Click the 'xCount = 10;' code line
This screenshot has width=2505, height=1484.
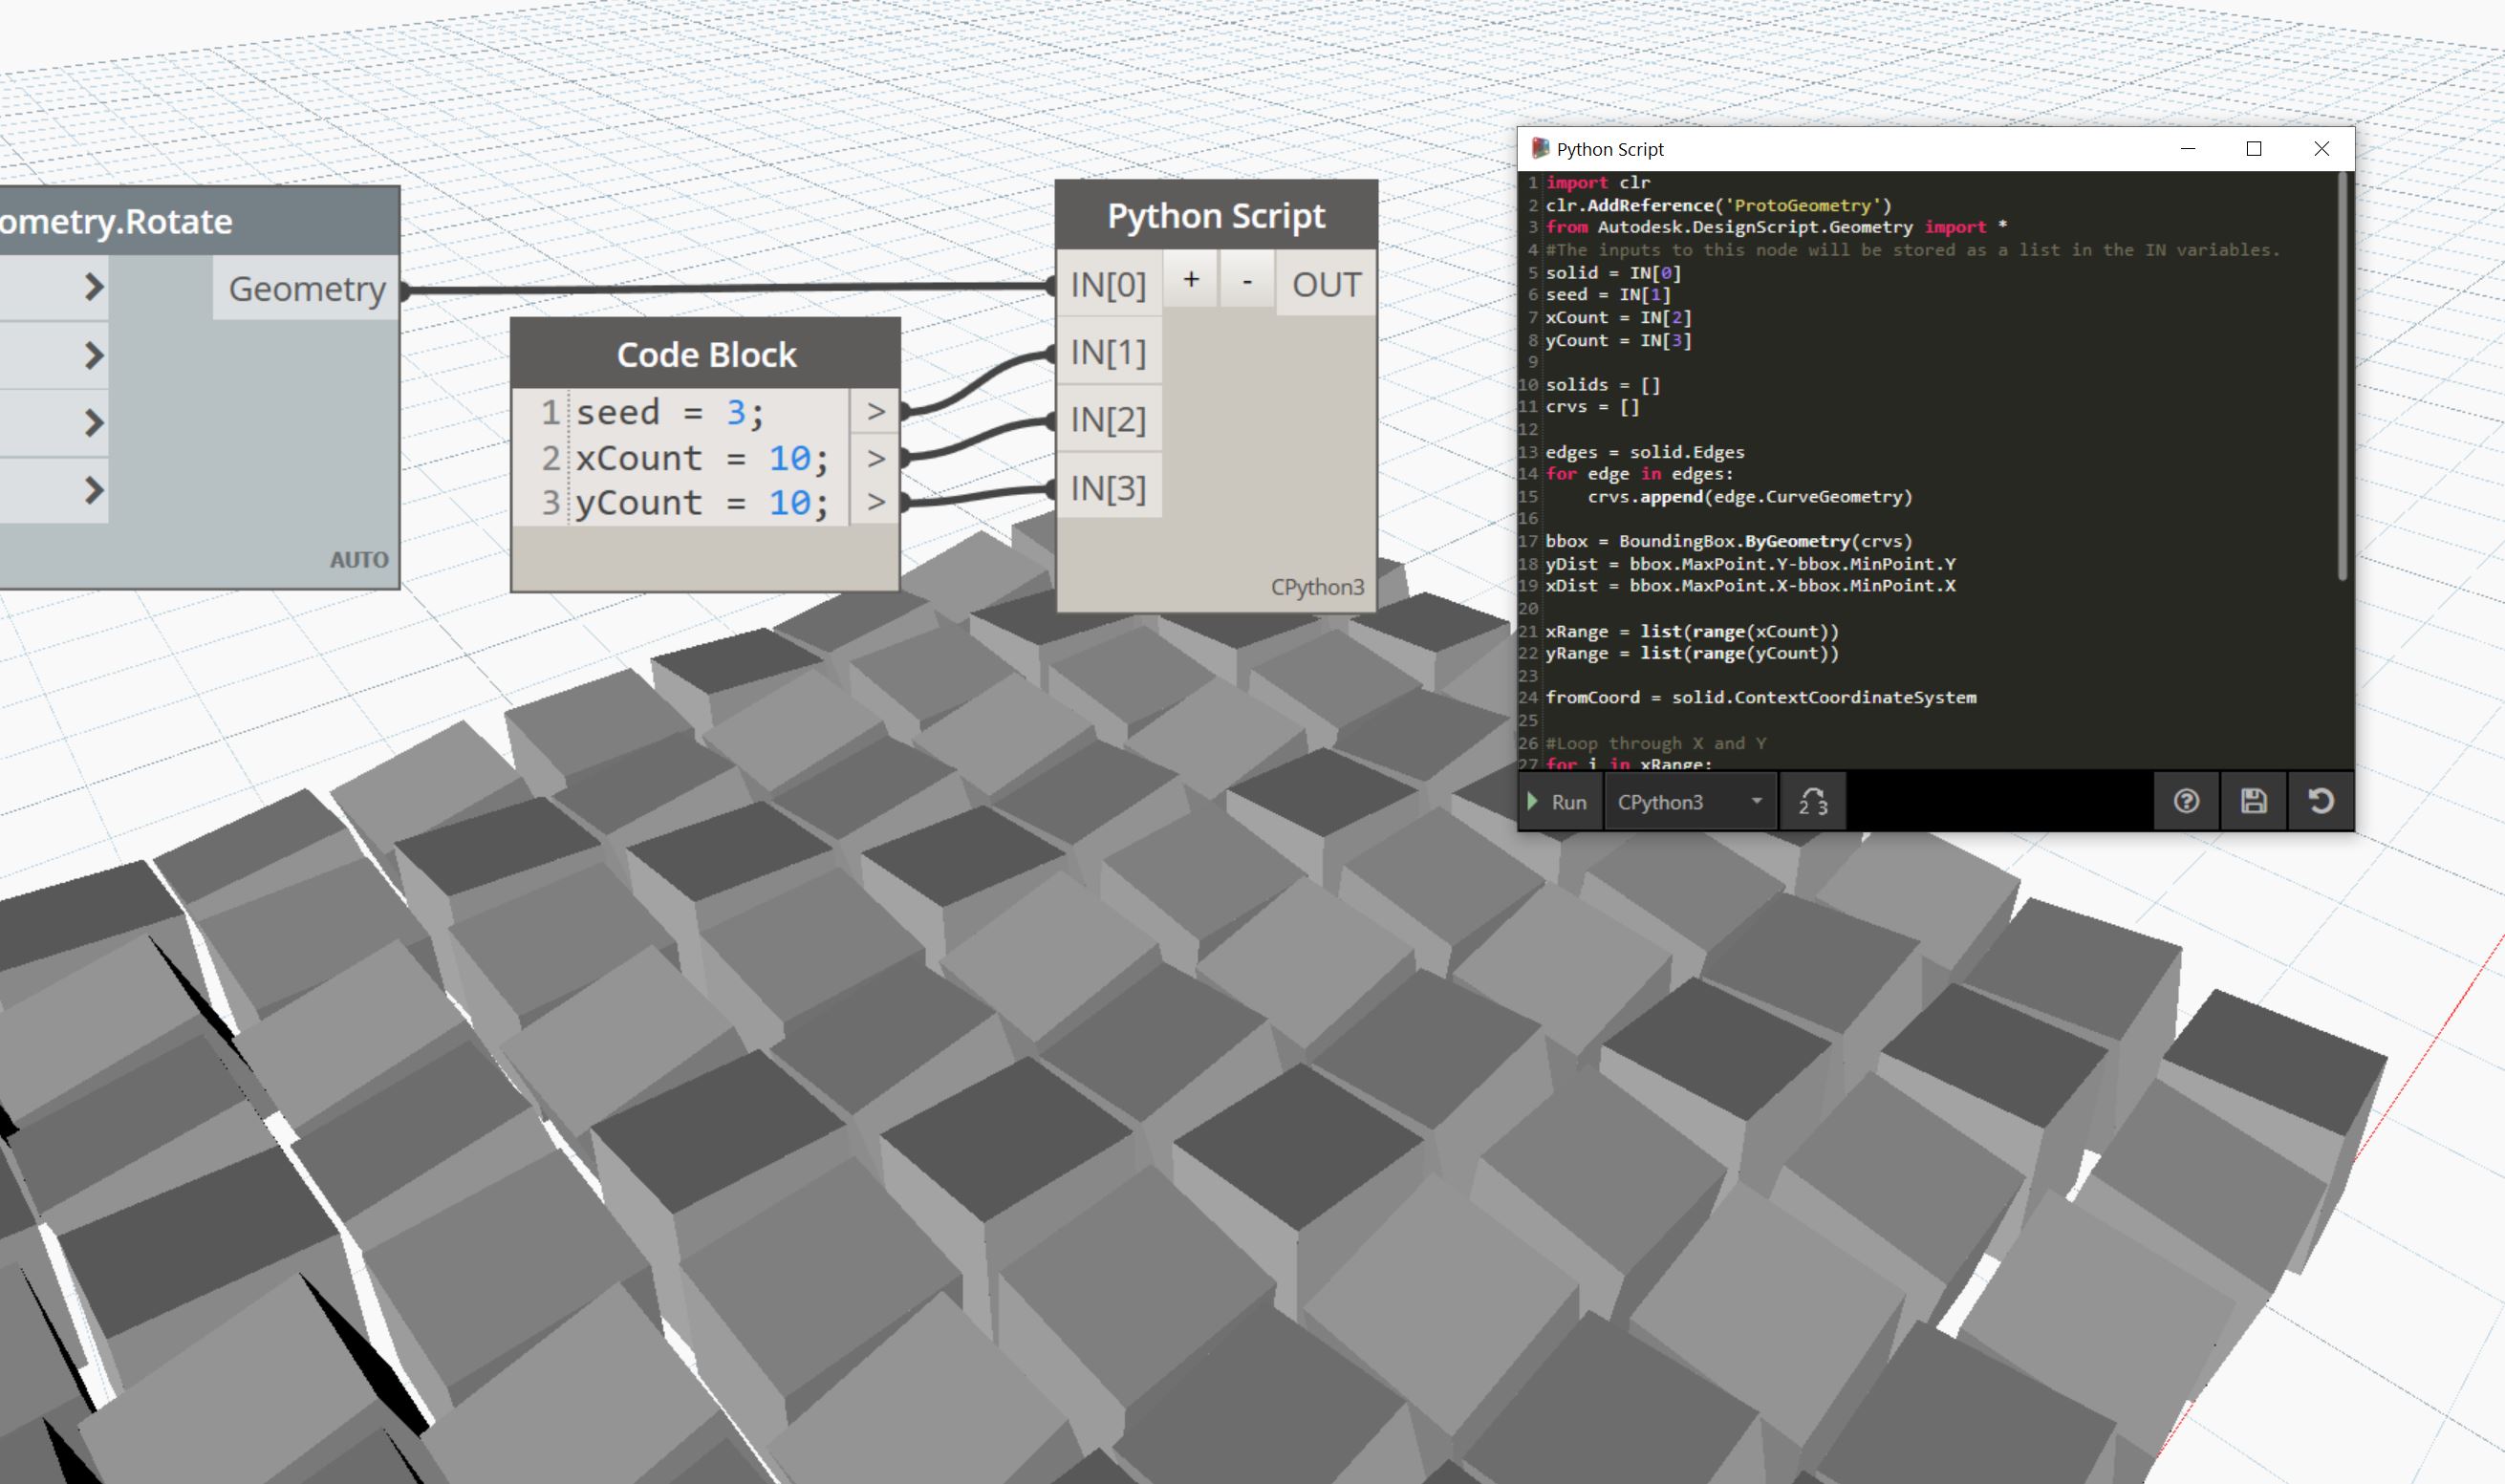click(x=702, y=458)
